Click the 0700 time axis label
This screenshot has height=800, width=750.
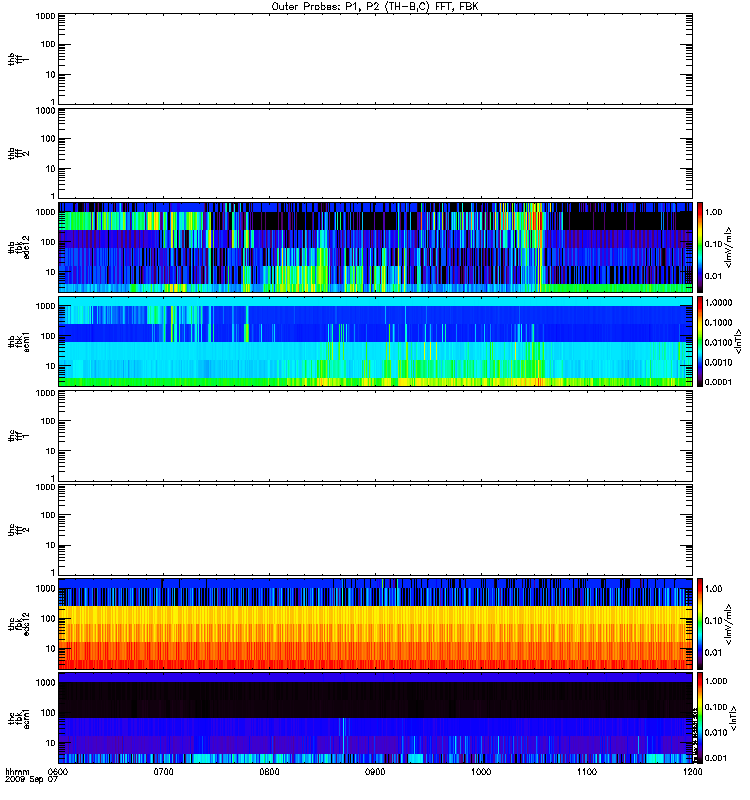point(163,771)
